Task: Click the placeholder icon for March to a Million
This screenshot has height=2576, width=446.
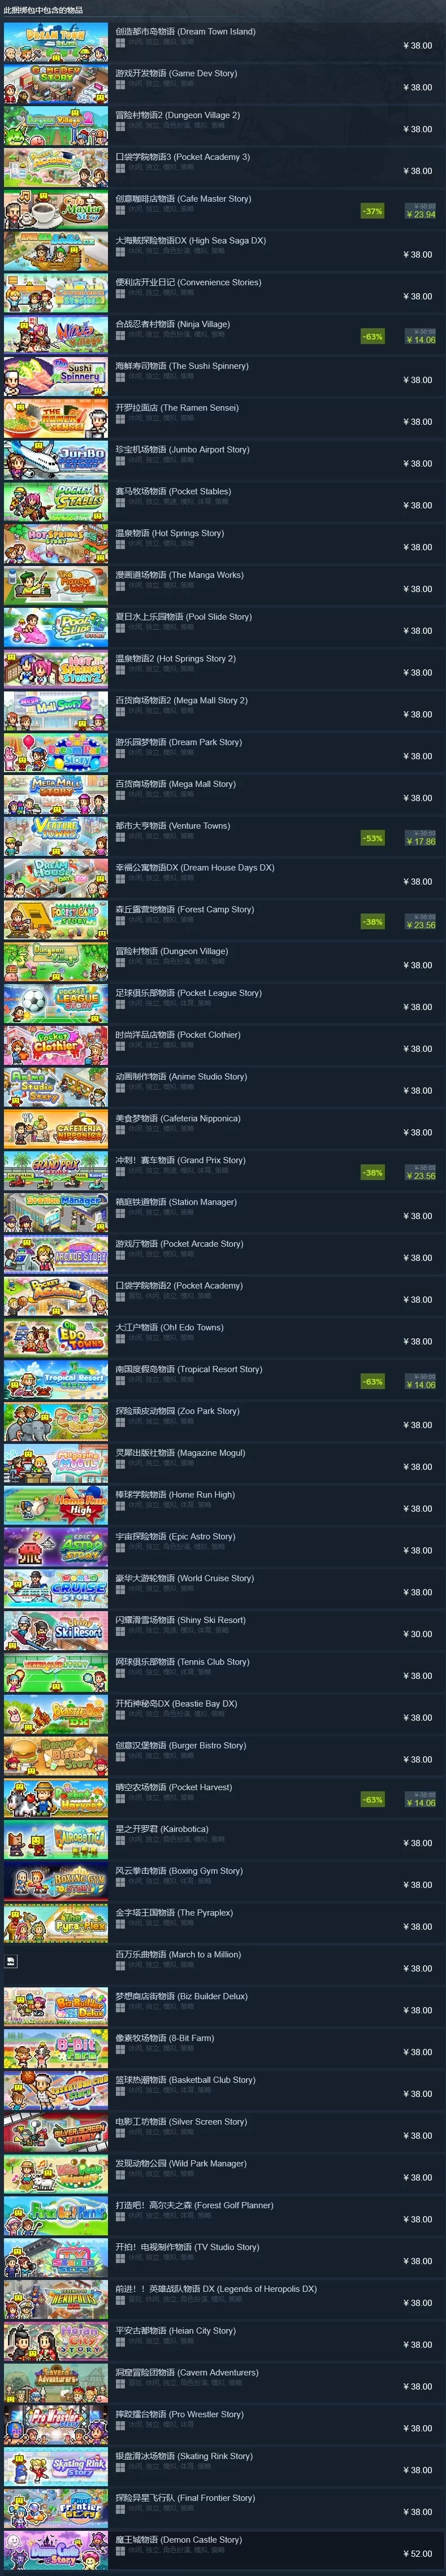Action: pyautogui.click(x=11, y=1960)
